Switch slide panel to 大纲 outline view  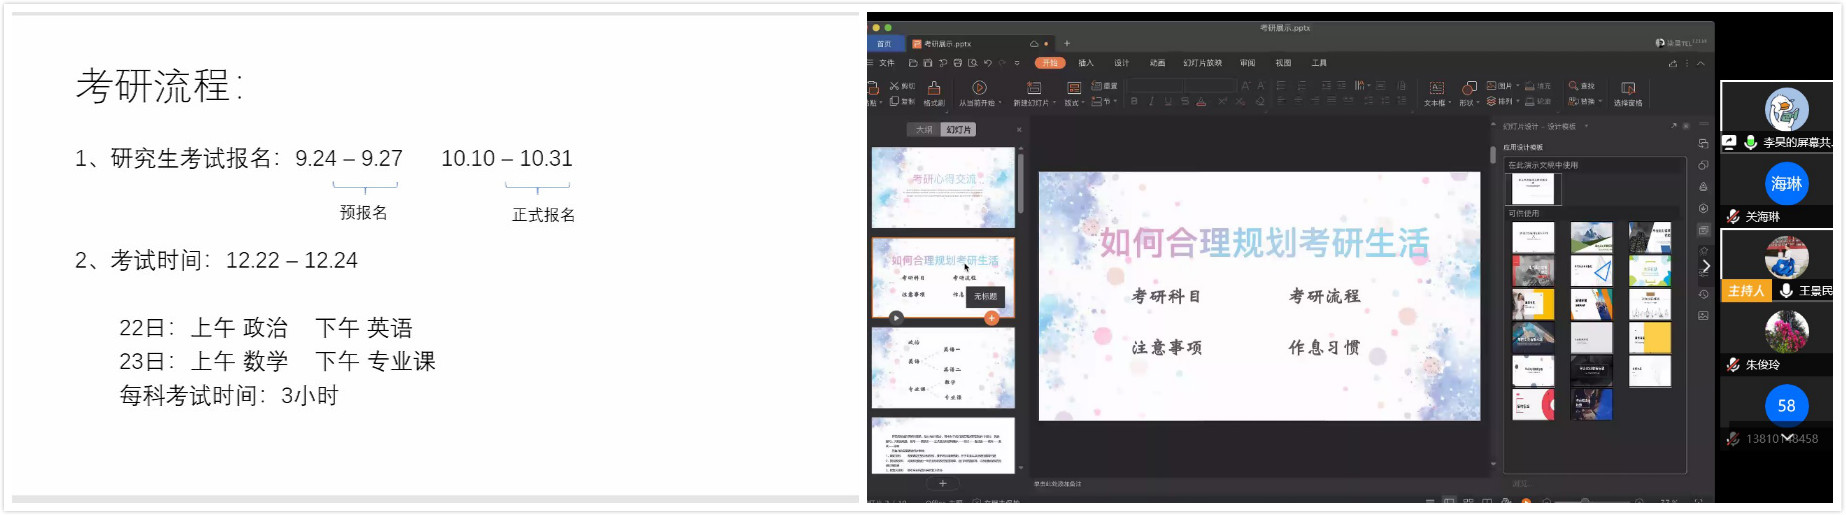924,130
